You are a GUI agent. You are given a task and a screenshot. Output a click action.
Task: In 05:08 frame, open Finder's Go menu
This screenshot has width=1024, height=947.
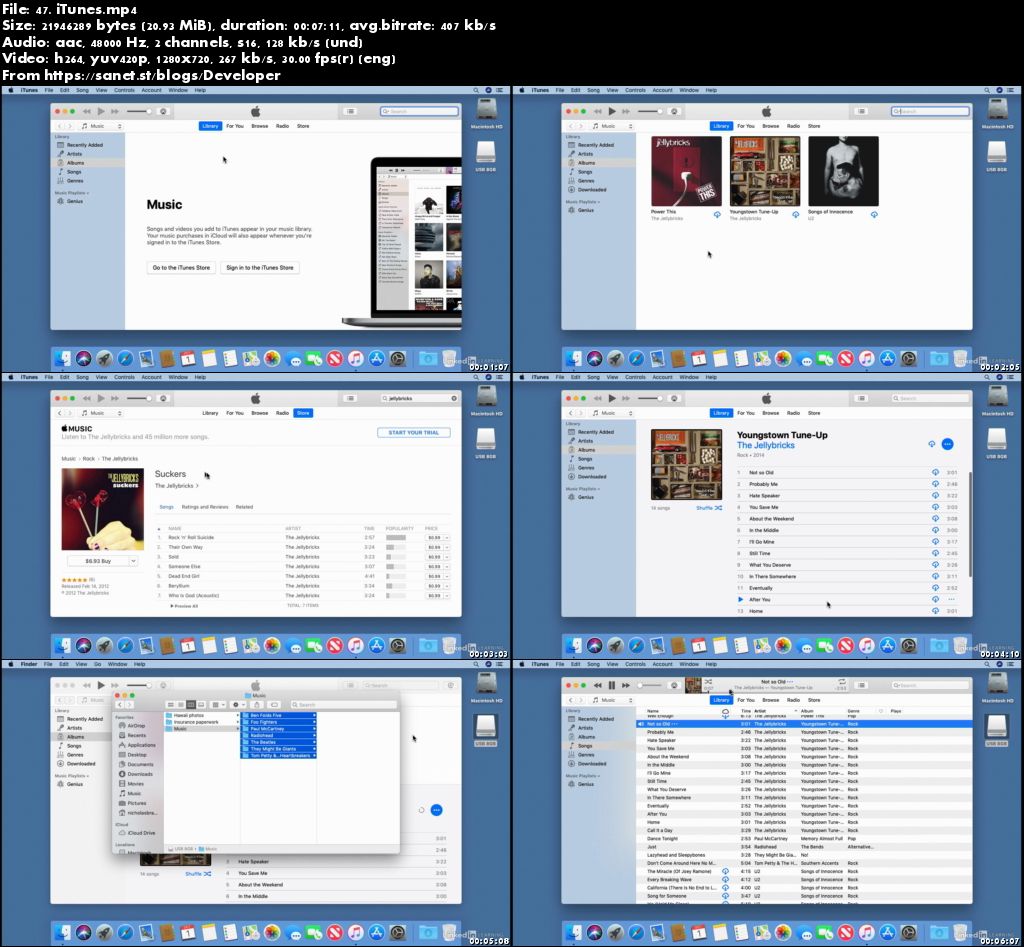pyautogui.click(x=97, y=664)
